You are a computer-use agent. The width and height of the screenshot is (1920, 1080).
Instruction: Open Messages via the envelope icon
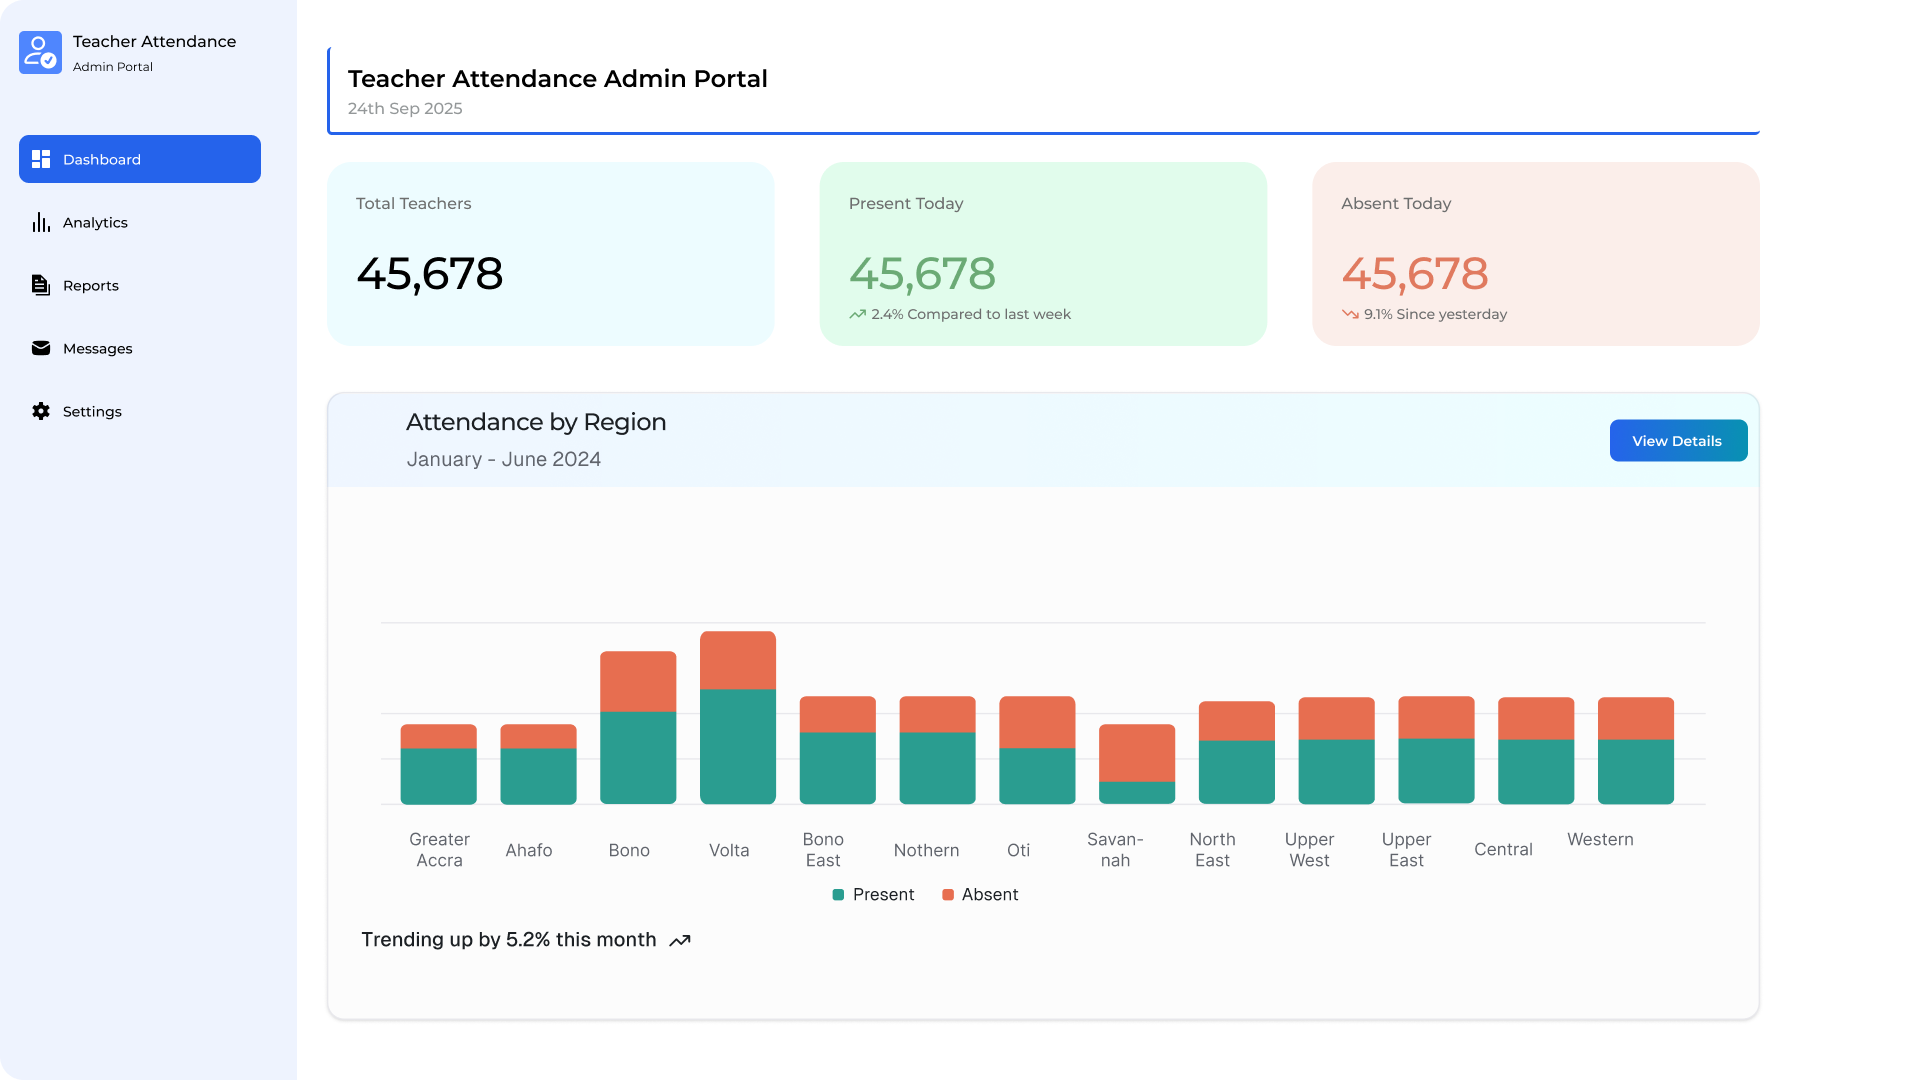[40, 348]
